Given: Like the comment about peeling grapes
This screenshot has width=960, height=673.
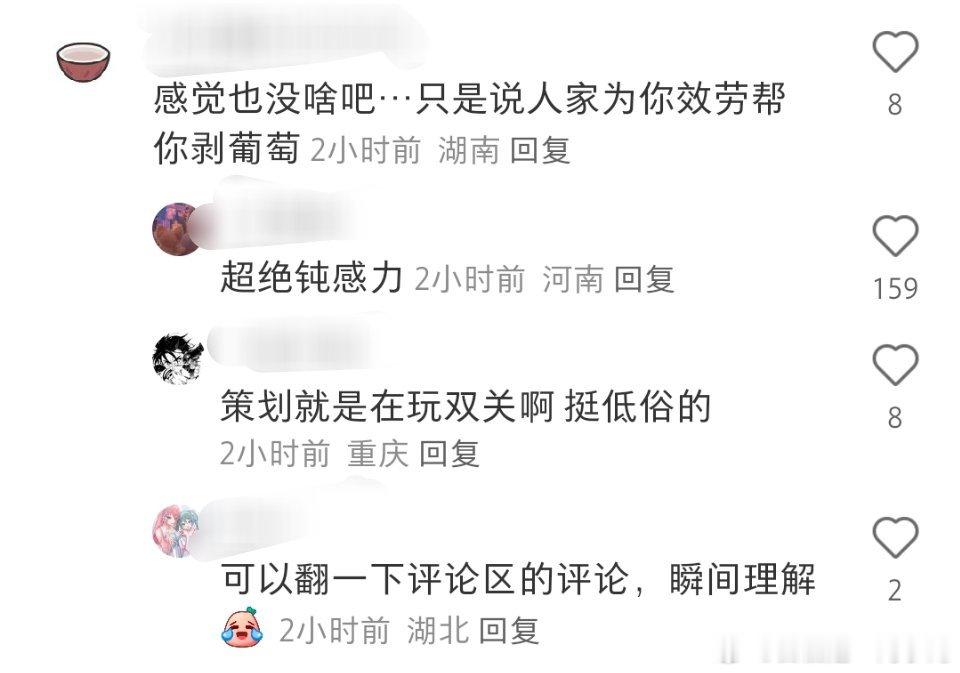Looking at the screenshot, I should [x=894, y=51].
